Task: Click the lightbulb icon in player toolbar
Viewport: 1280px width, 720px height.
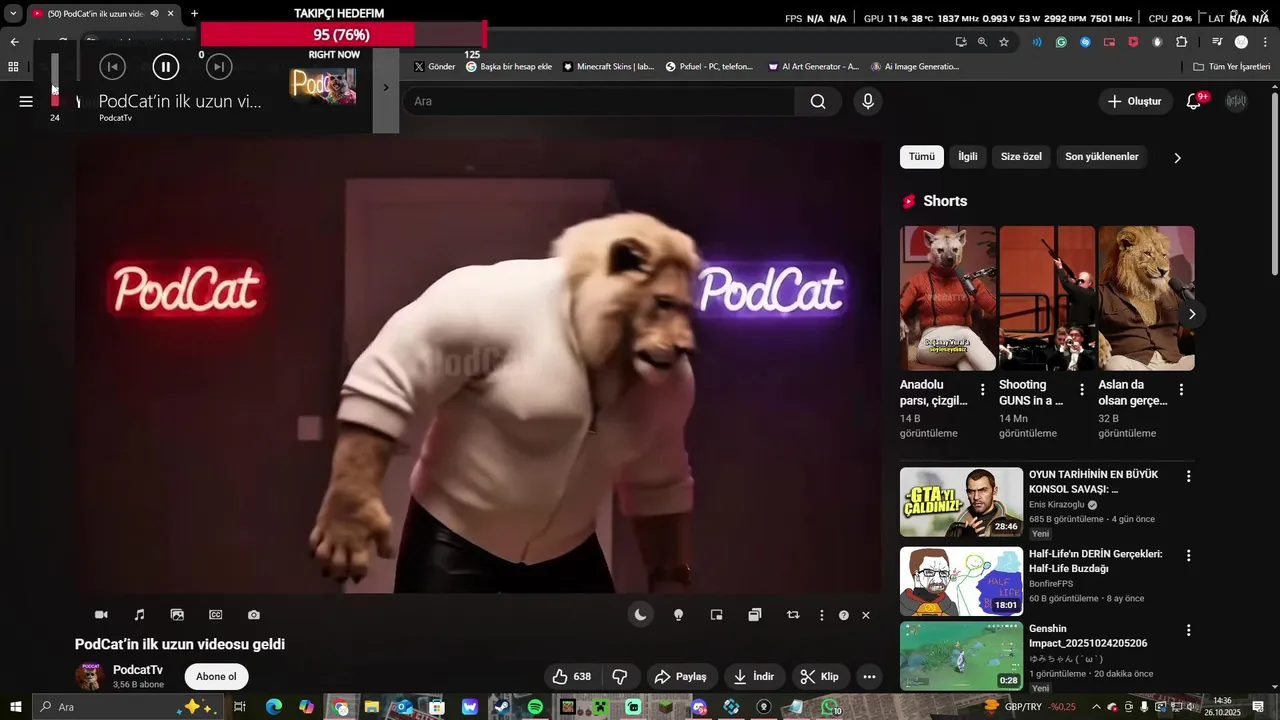Action: (678, 615)
